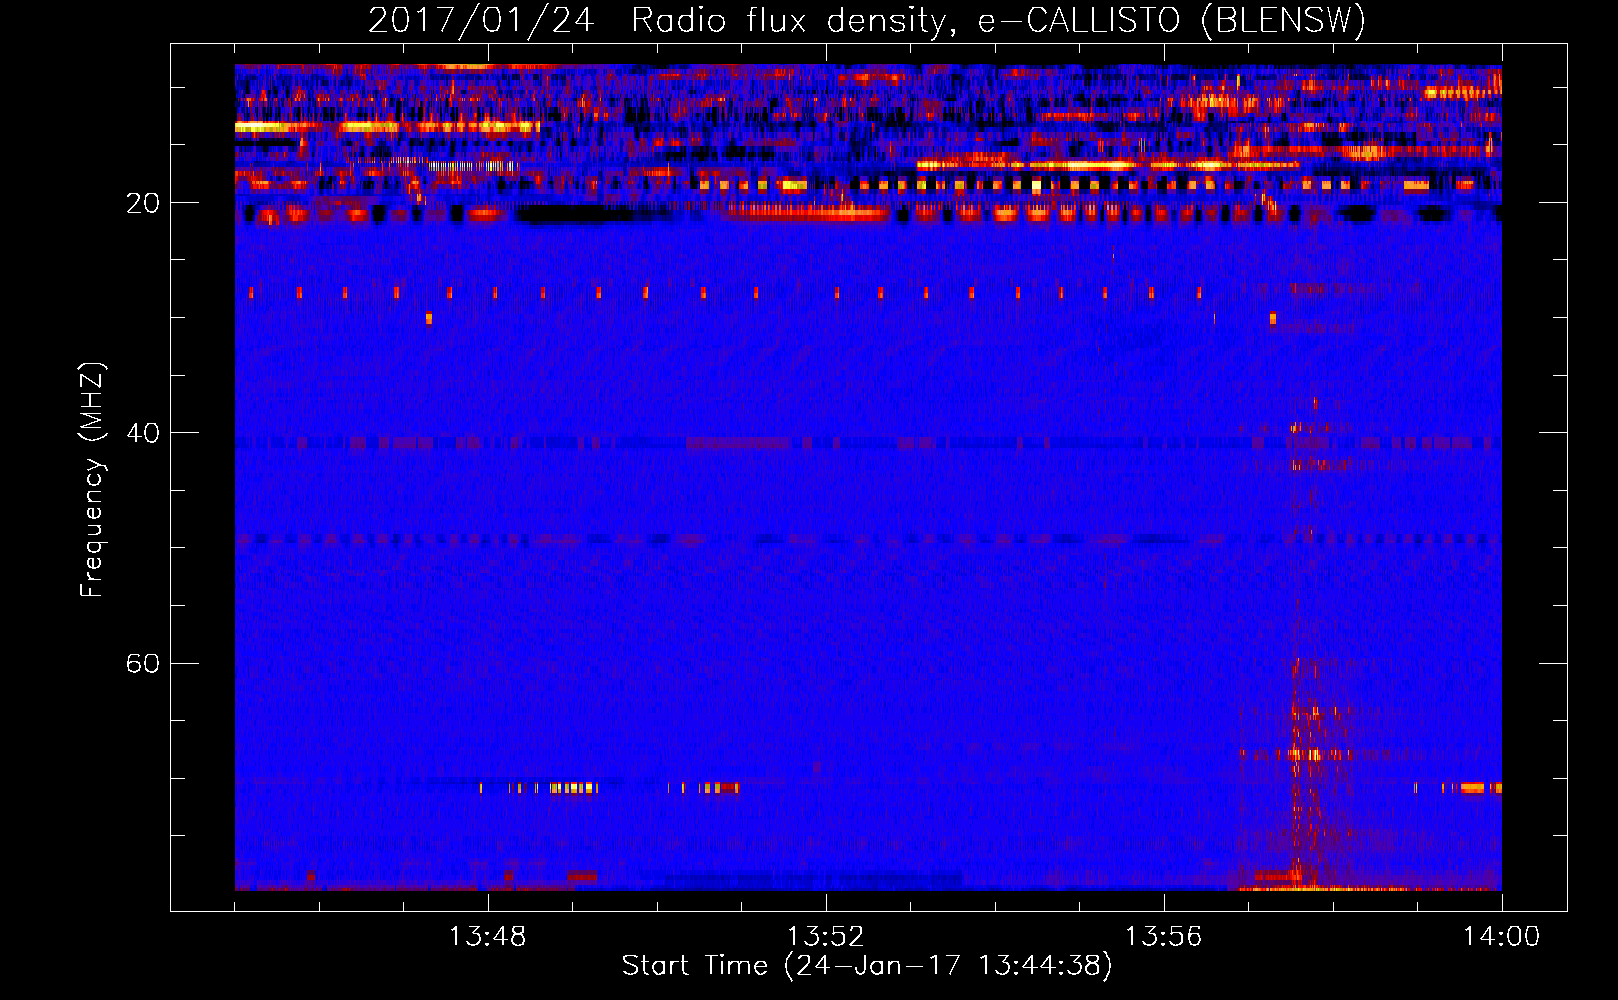Click the 13:52 time tick label
Image resolution: width=1618 pixels, height=1000 pixels.
[825, 937]
